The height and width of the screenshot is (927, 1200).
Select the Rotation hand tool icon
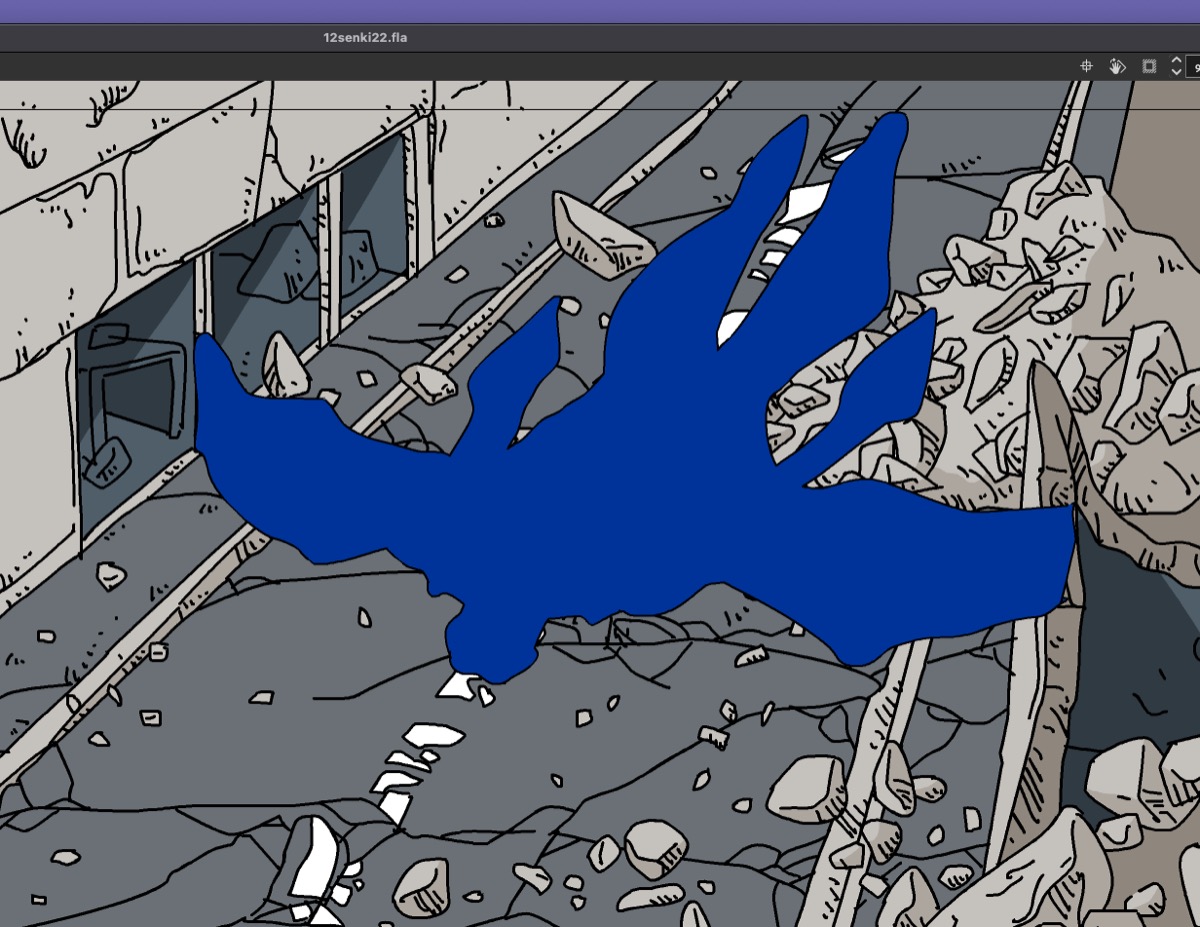[x=1117, y=66]
